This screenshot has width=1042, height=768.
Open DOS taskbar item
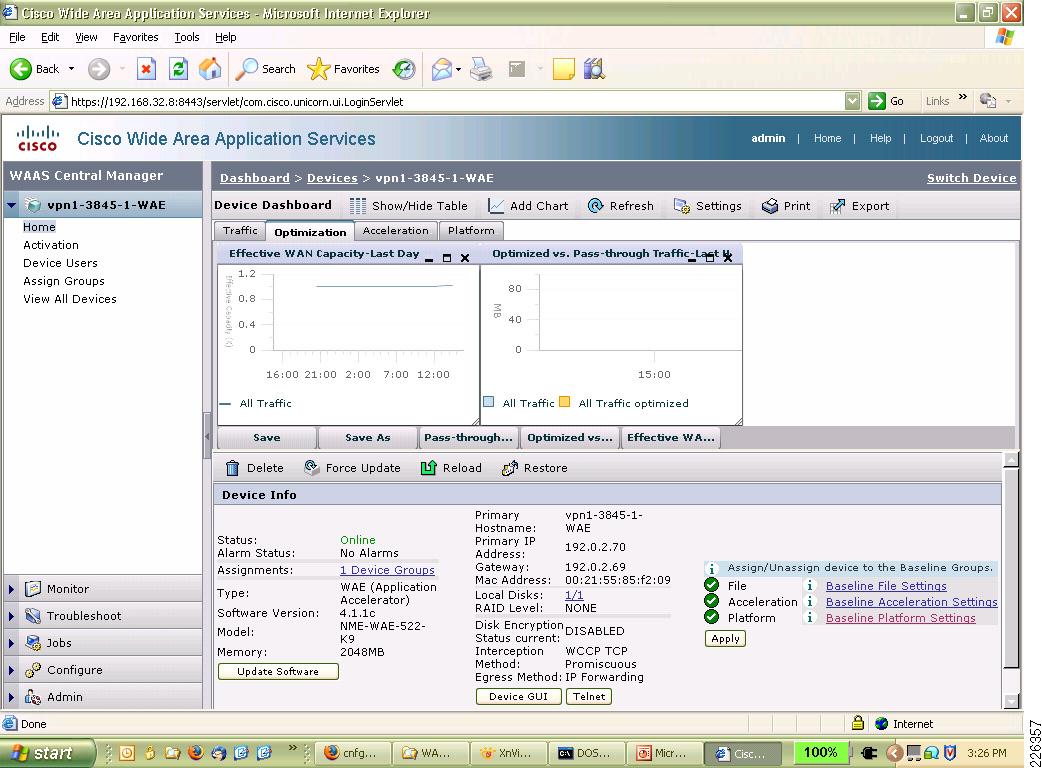click(585, 753)
